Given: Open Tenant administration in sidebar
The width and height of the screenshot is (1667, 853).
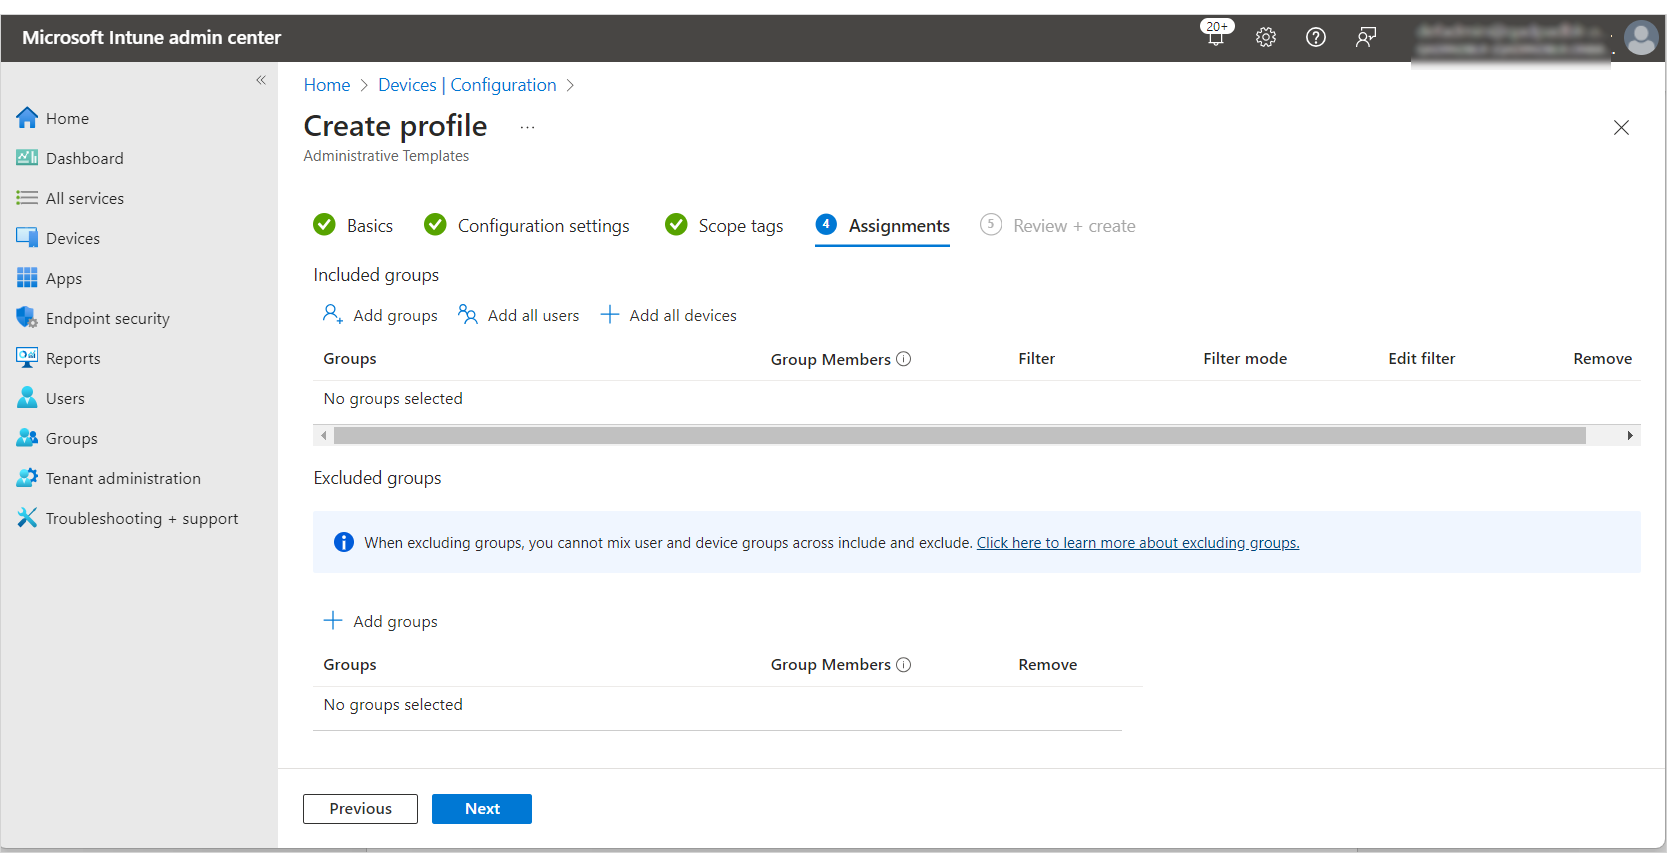Looking at the screenshot, I should point(123,478).
